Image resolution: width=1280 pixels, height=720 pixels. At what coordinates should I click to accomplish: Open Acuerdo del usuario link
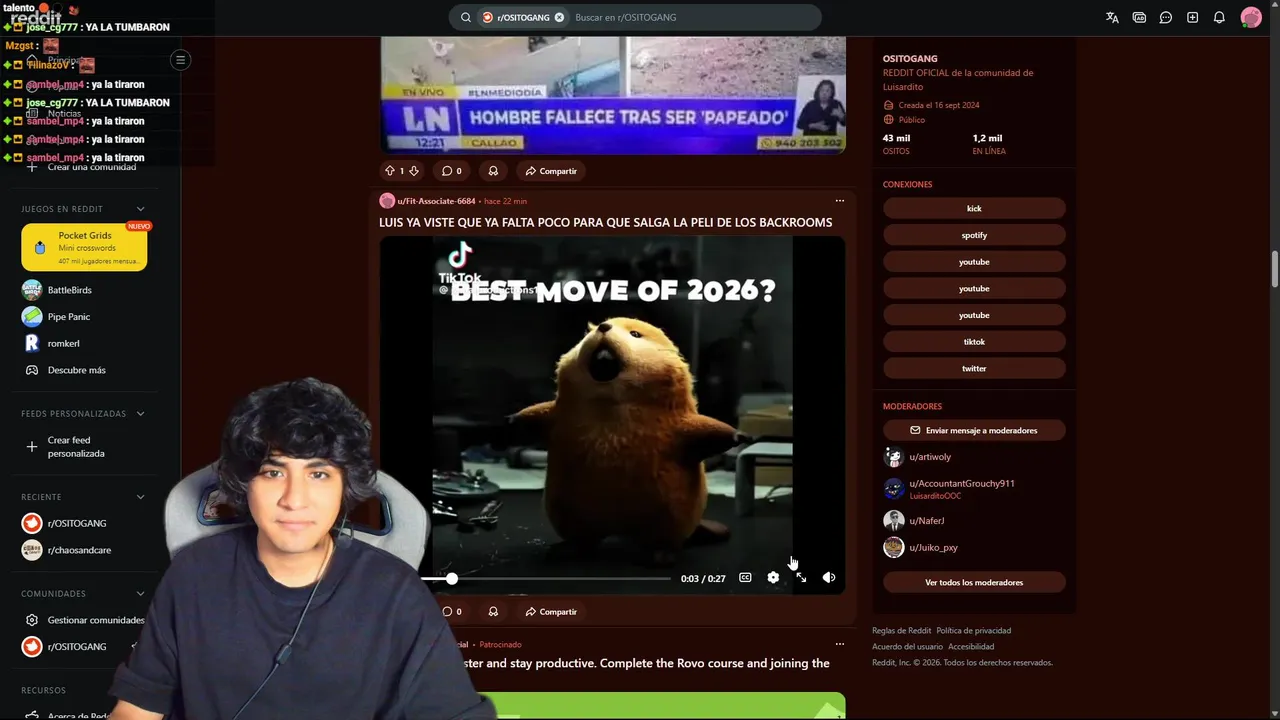[907, 646]
